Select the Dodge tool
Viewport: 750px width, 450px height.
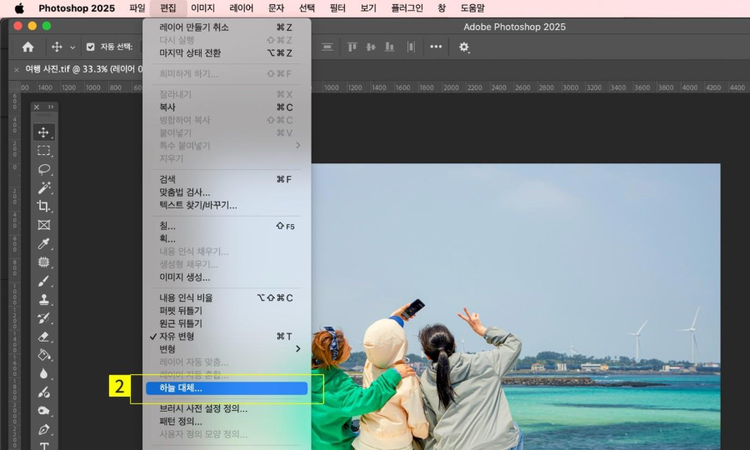44,392
